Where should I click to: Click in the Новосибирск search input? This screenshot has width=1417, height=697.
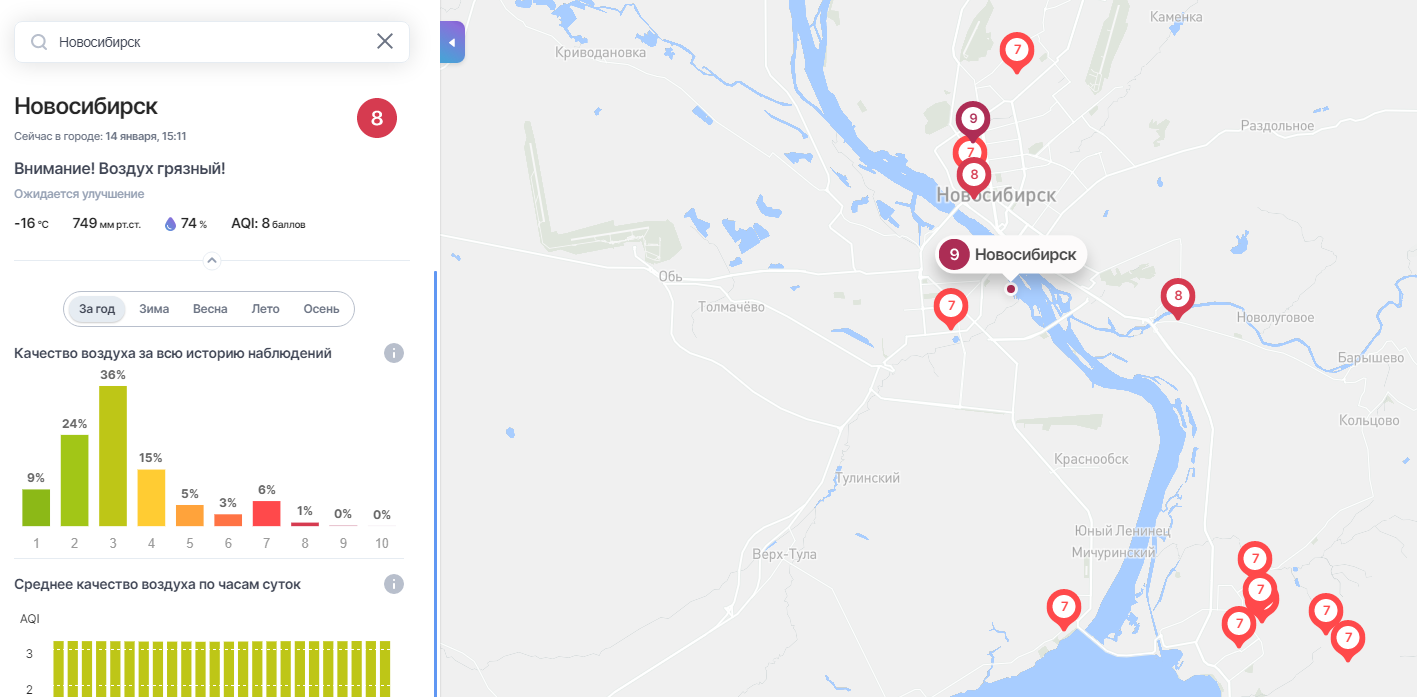coord(210,42)
